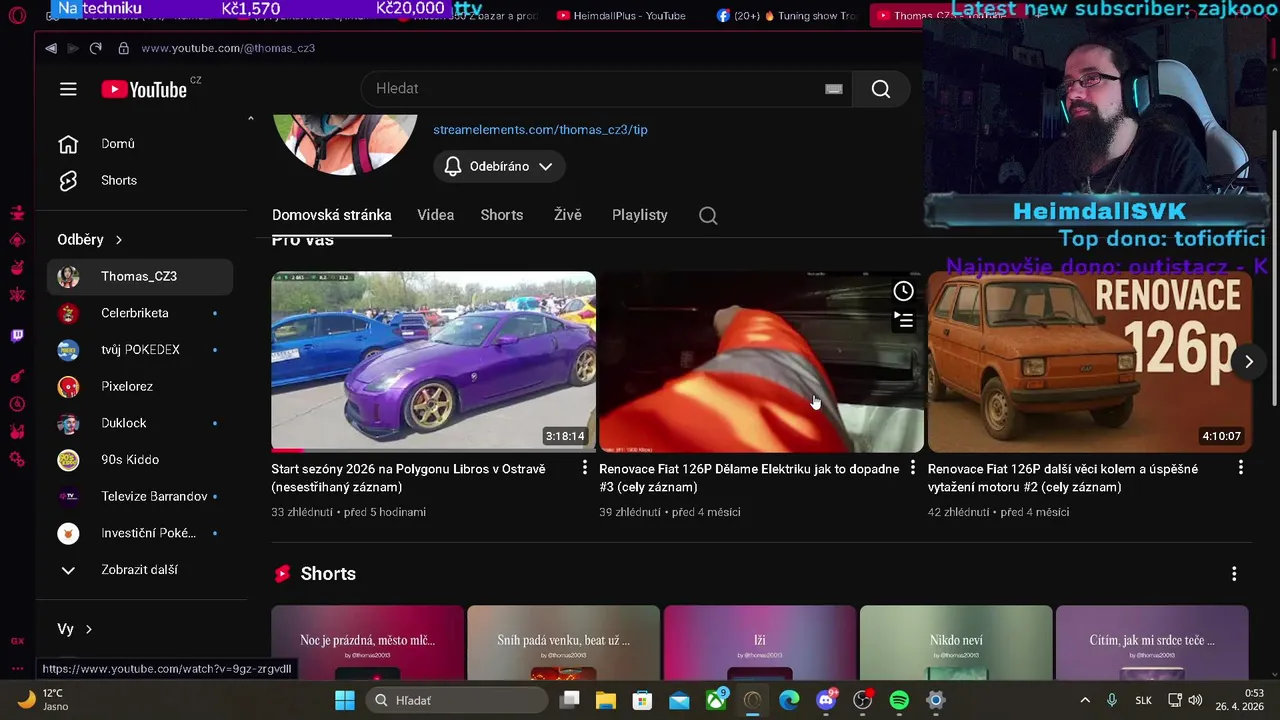The height and width of the screenshot is (720, 1280).
Task: Click the browser address bar URL
Action: pos(228,48)
